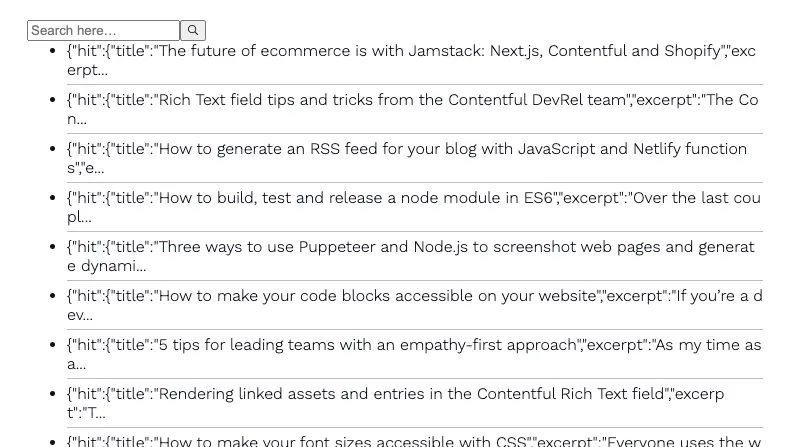This screenshot has height=447, width=806.
Task: Open the Rendering linked assets result
Action: coord(415,403)
